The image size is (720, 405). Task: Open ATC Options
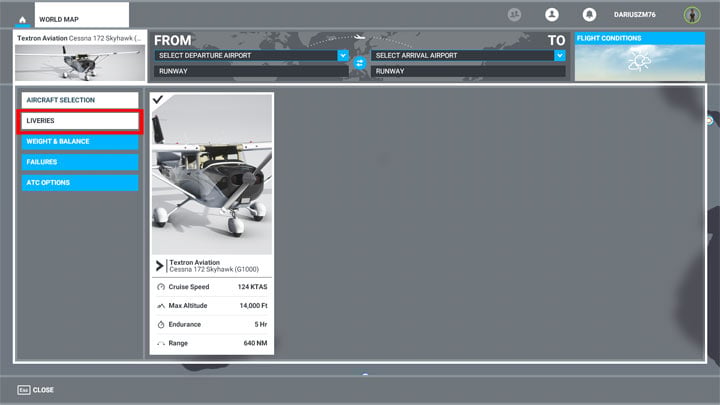tap(81, 183)
